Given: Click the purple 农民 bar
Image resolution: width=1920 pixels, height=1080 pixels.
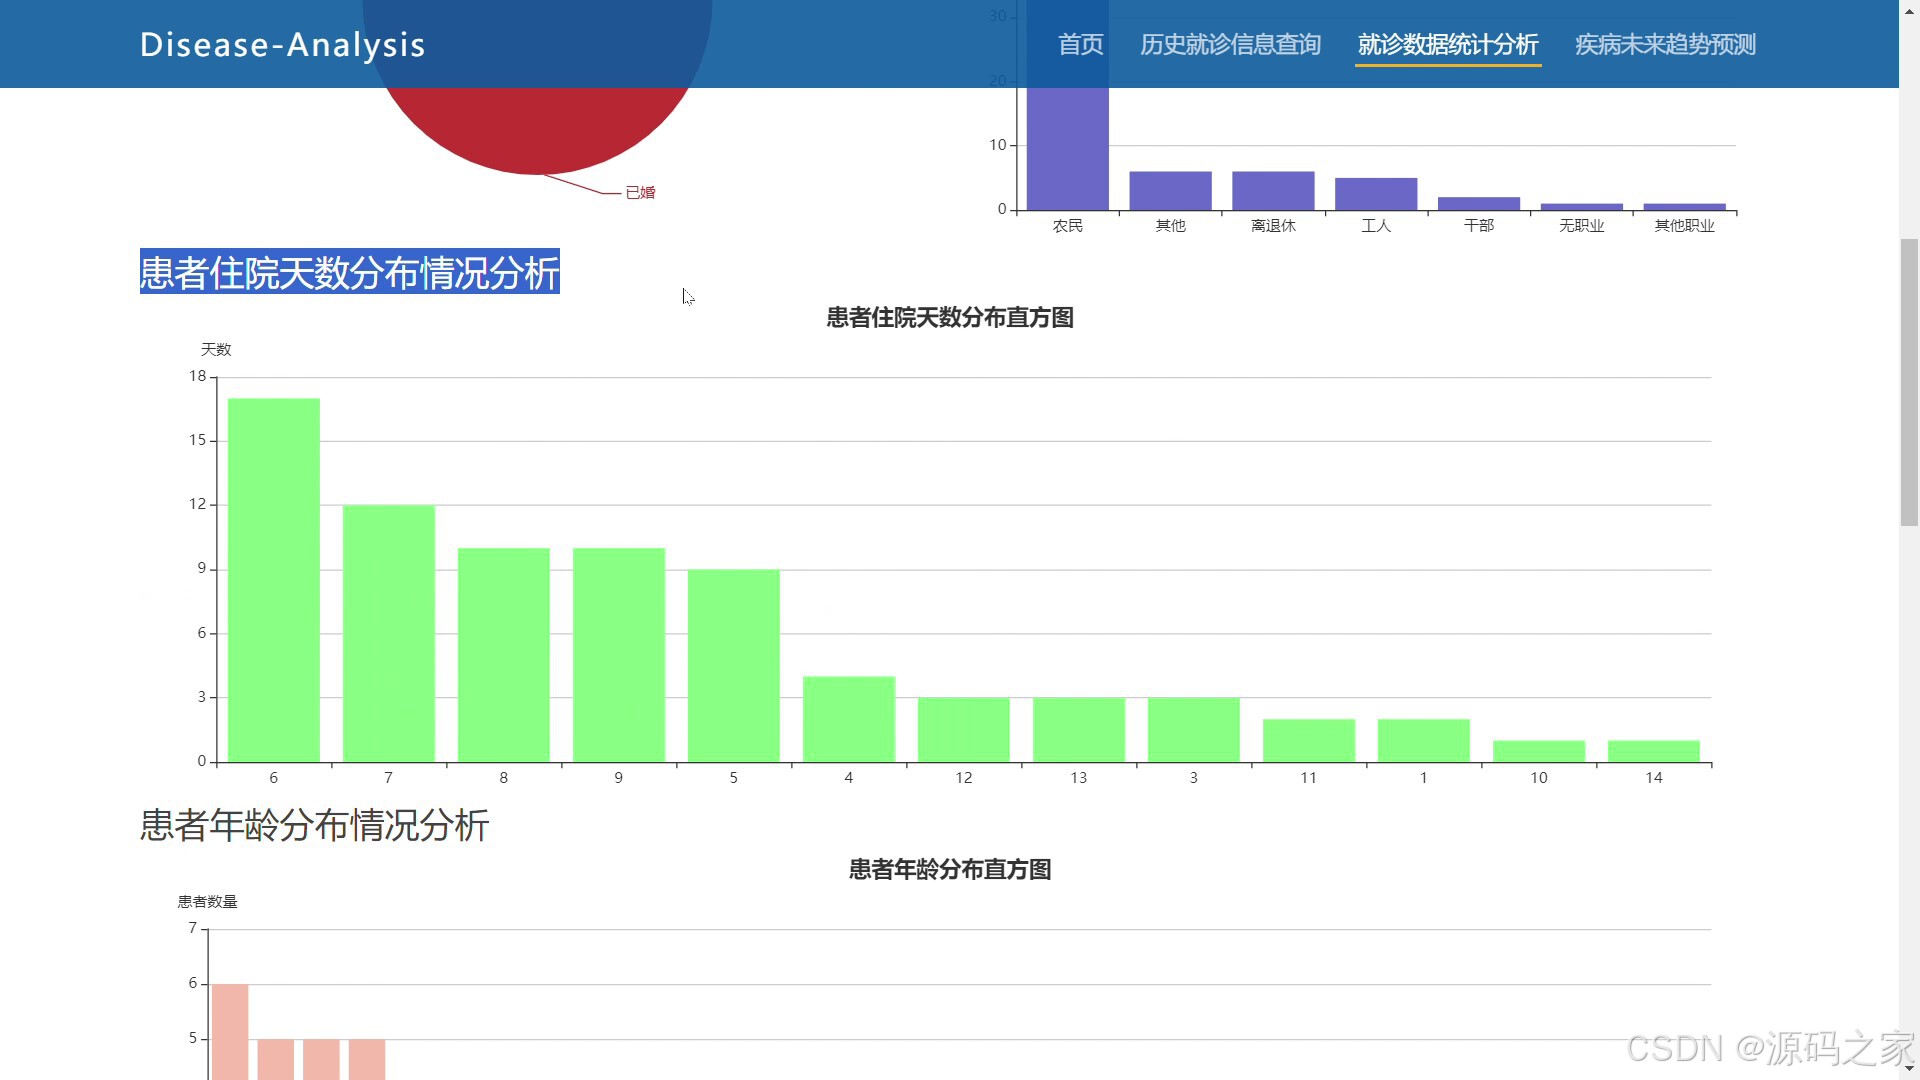Looking at the screenshot, I should pos(1067,150).
